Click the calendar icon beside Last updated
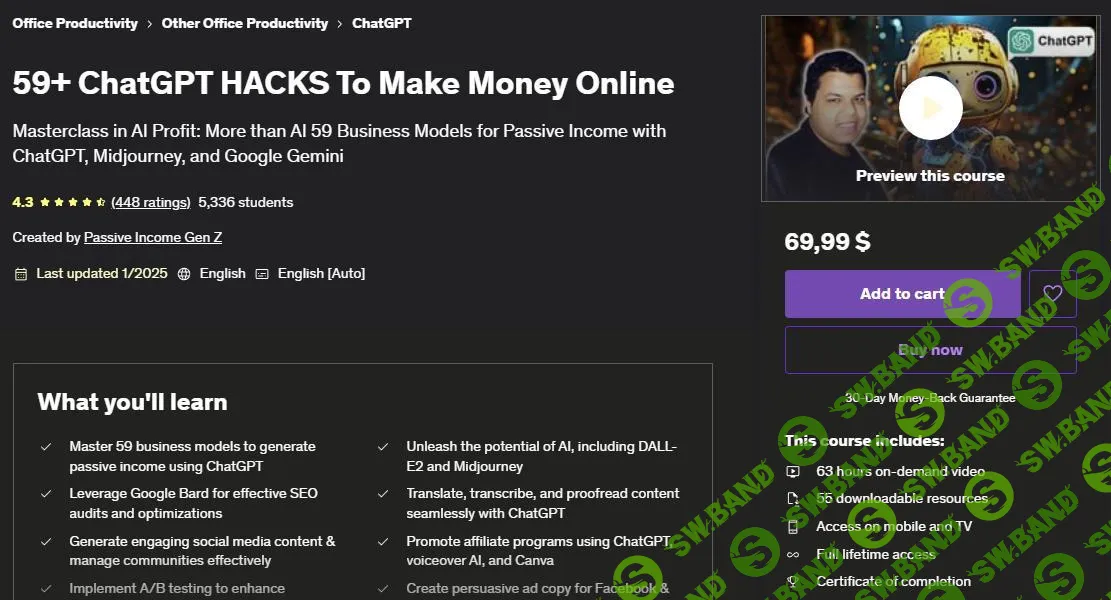 [21, 274]
